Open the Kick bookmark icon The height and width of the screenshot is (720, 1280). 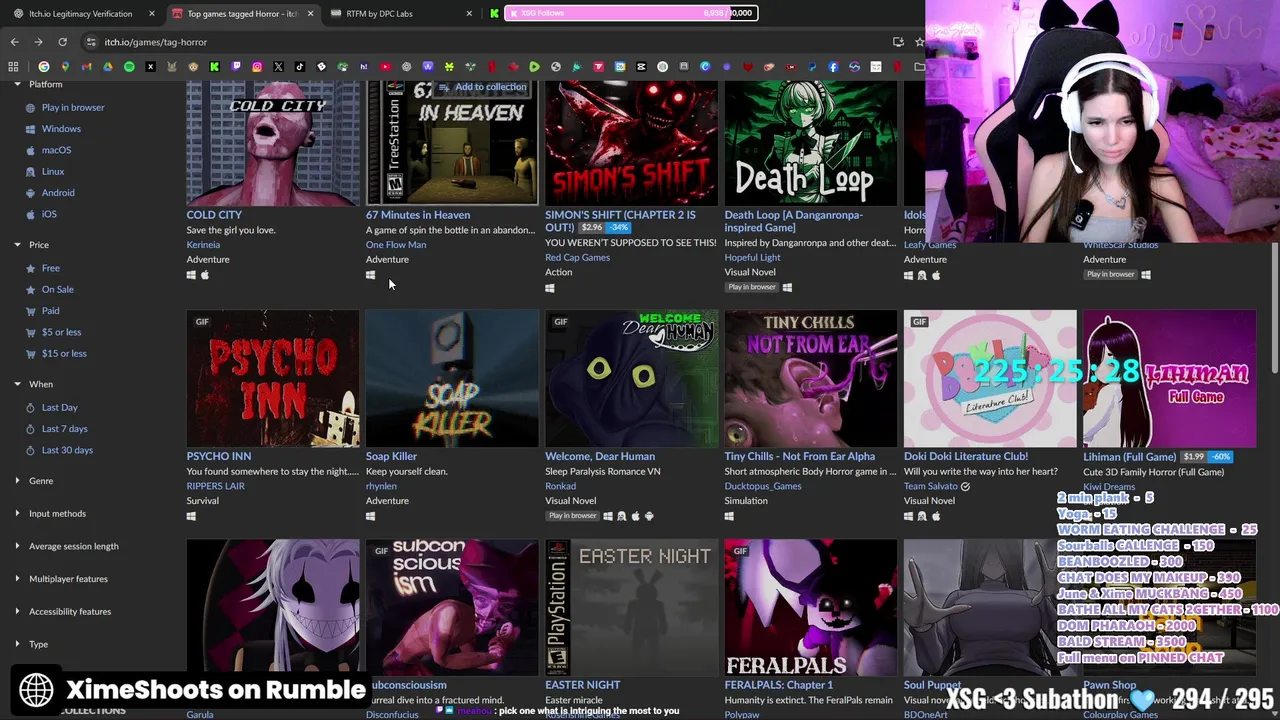pyautogui.click(x=214, y=67)
